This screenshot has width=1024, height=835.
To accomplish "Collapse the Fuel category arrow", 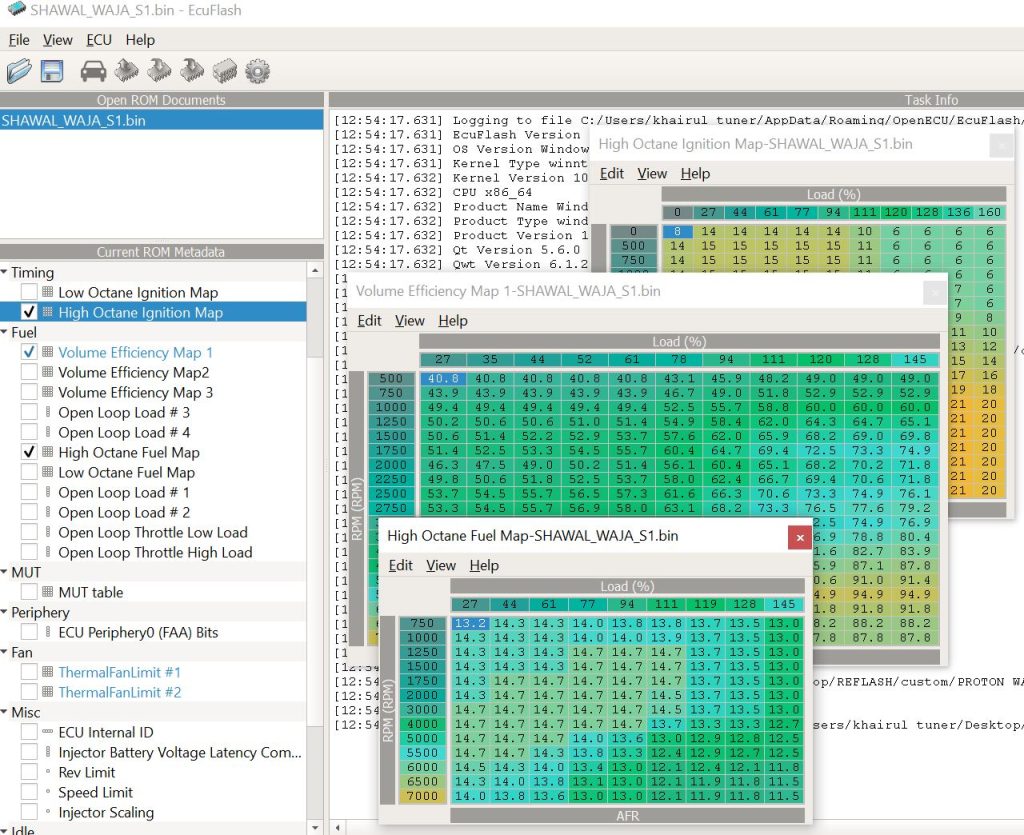I will tap(5, 332).
